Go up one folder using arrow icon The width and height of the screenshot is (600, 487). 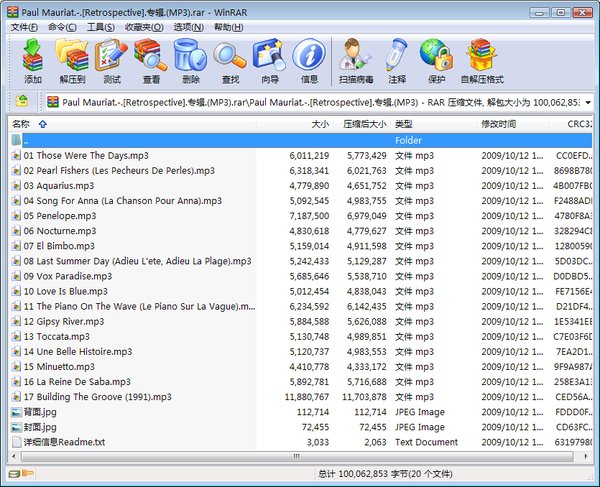[22, 101]
